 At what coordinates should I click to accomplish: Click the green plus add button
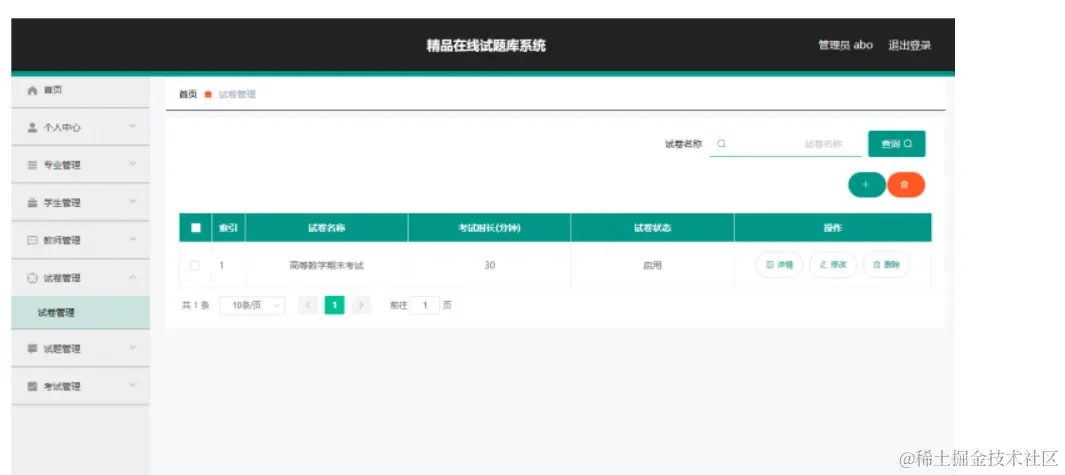pyautogui.click(x=866, y=185)
